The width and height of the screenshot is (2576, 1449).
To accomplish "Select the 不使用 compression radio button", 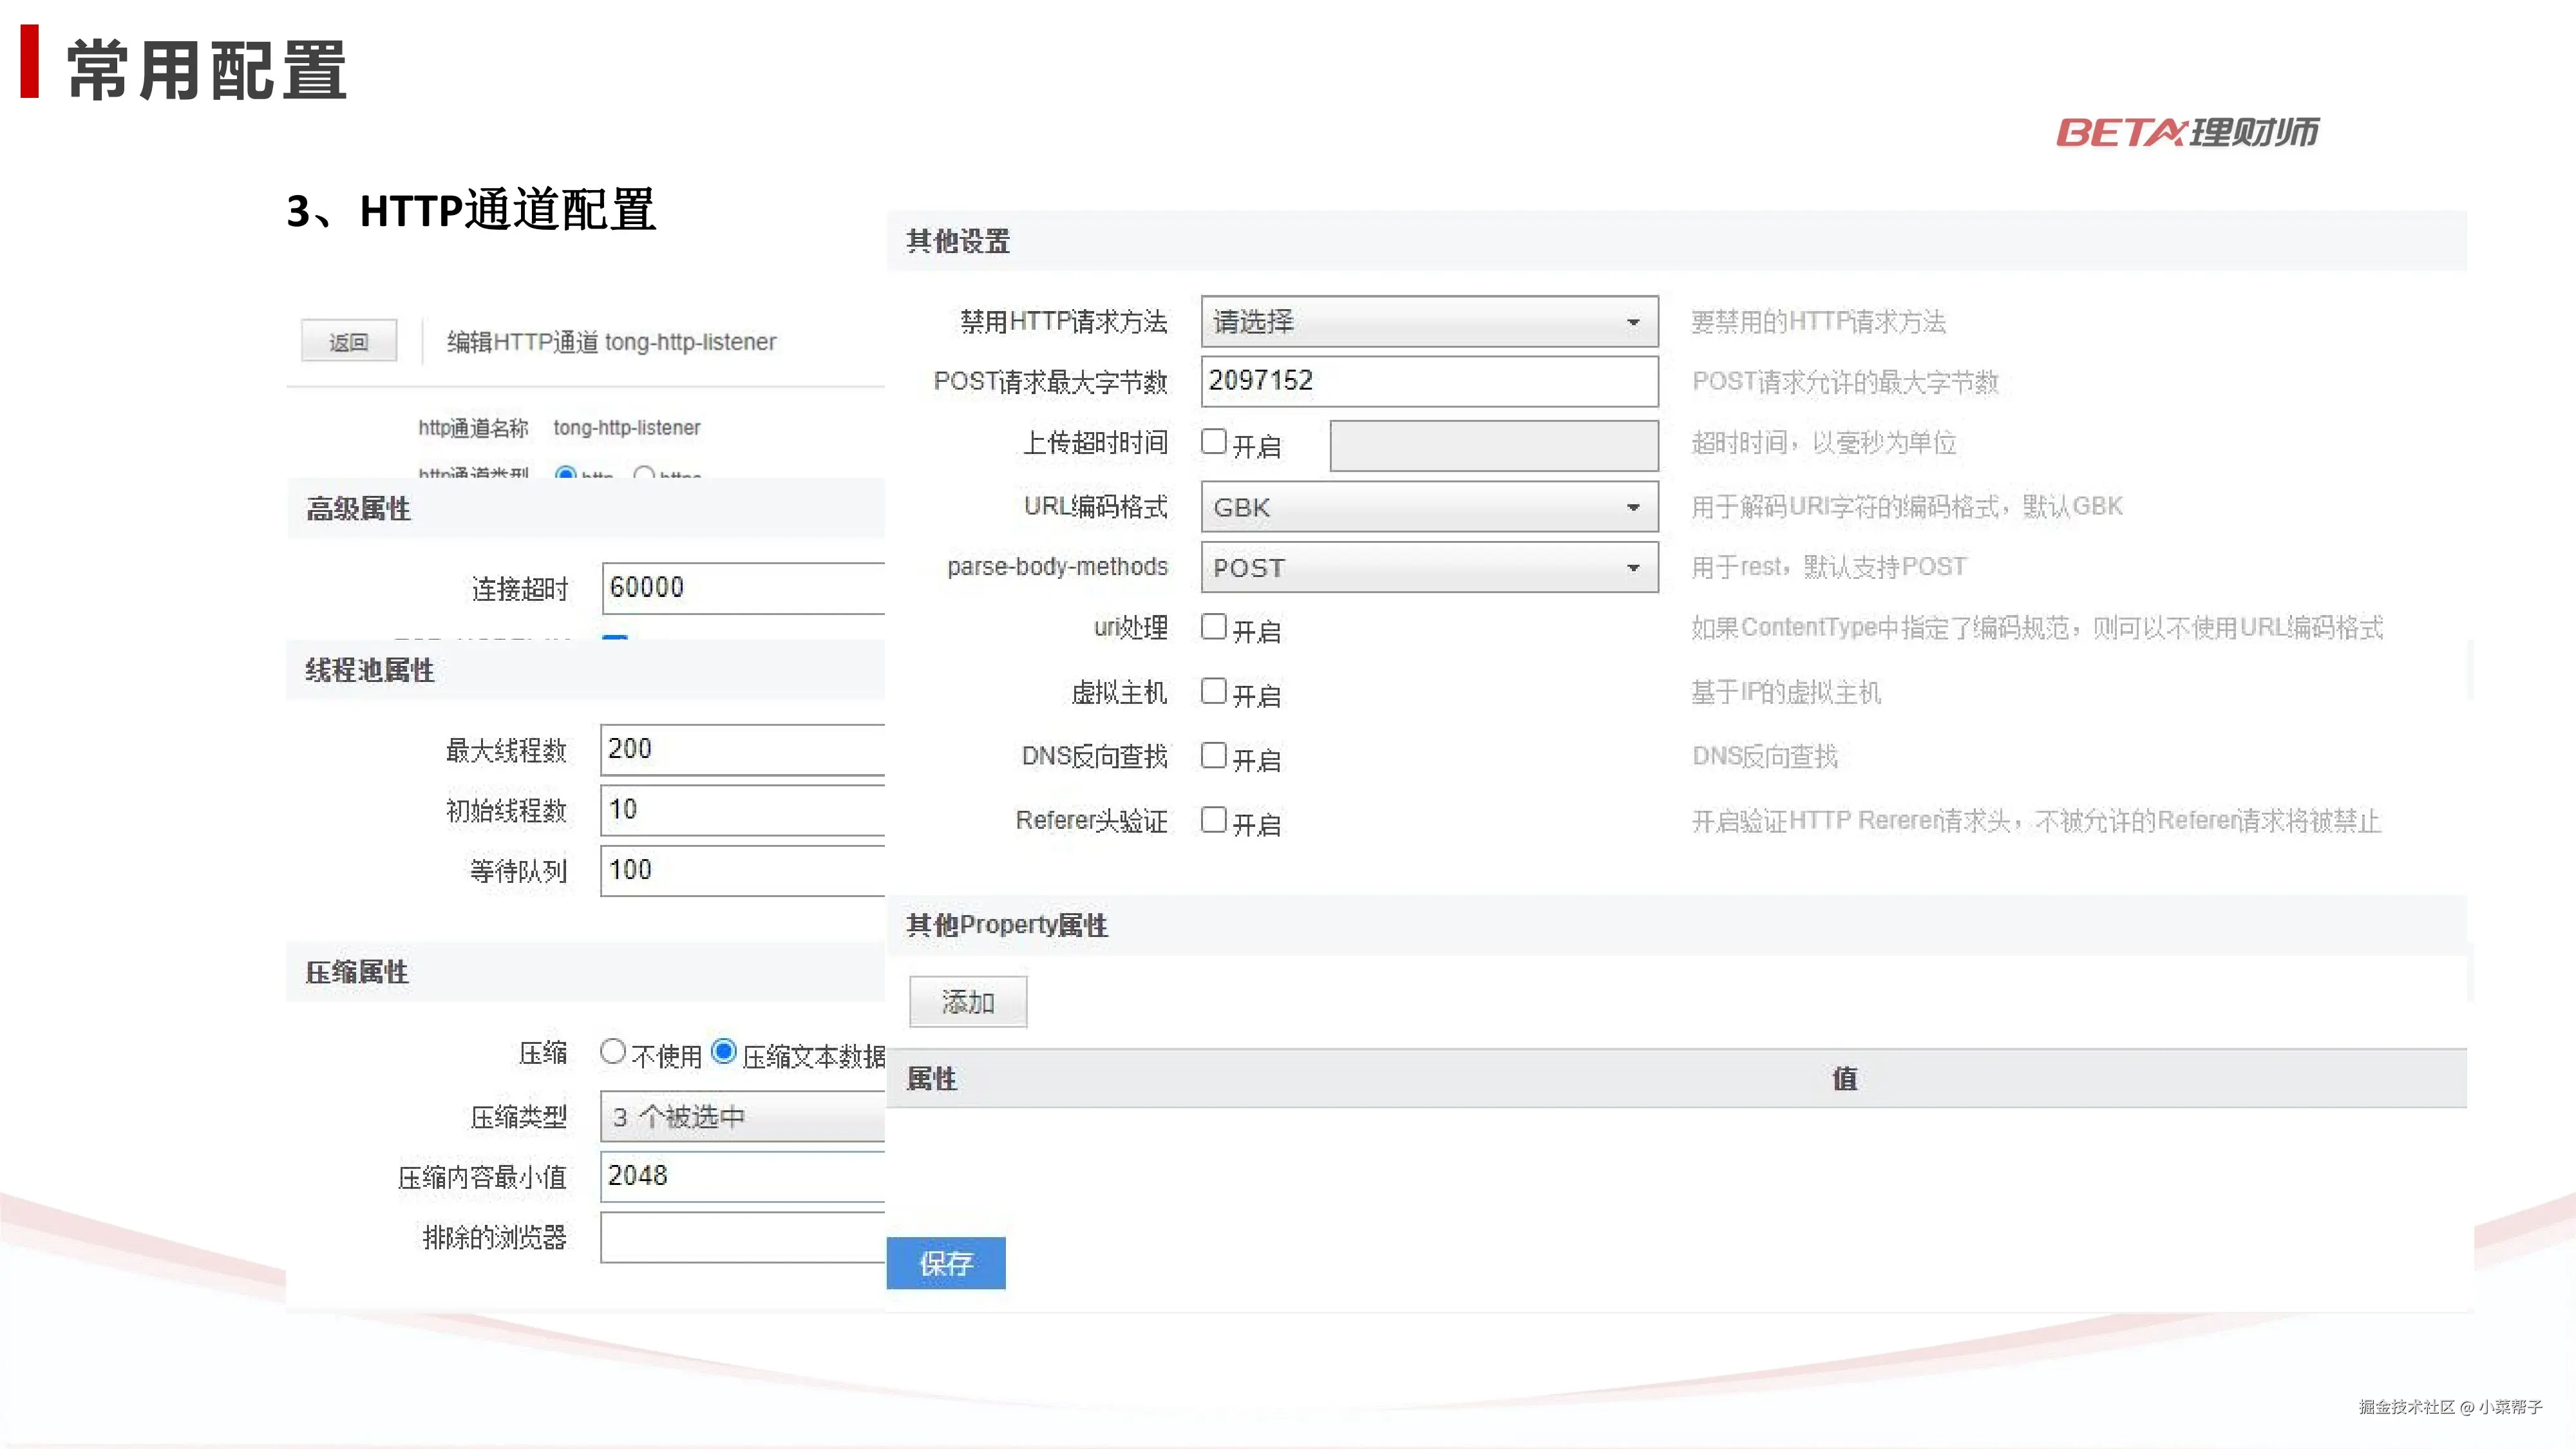I will pyautogui.click(x=613, y=1051).
